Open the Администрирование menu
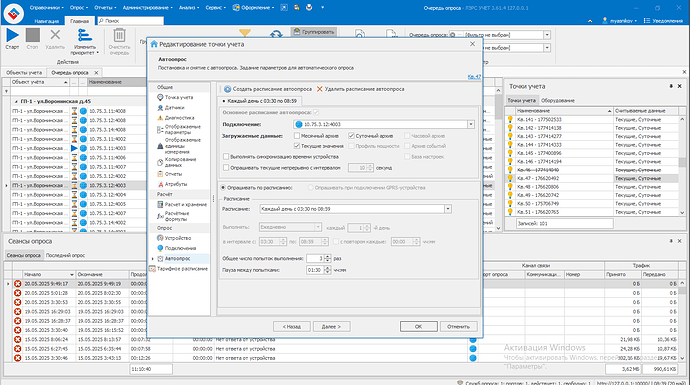The height and width of the screenshot is (385, 690). [x=147, y=7]
